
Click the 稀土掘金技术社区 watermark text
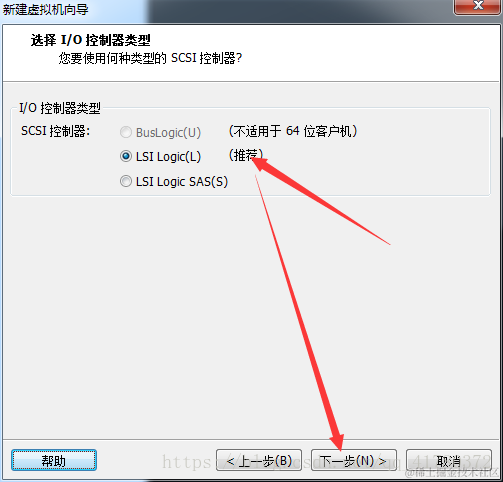tap(452, 473)
